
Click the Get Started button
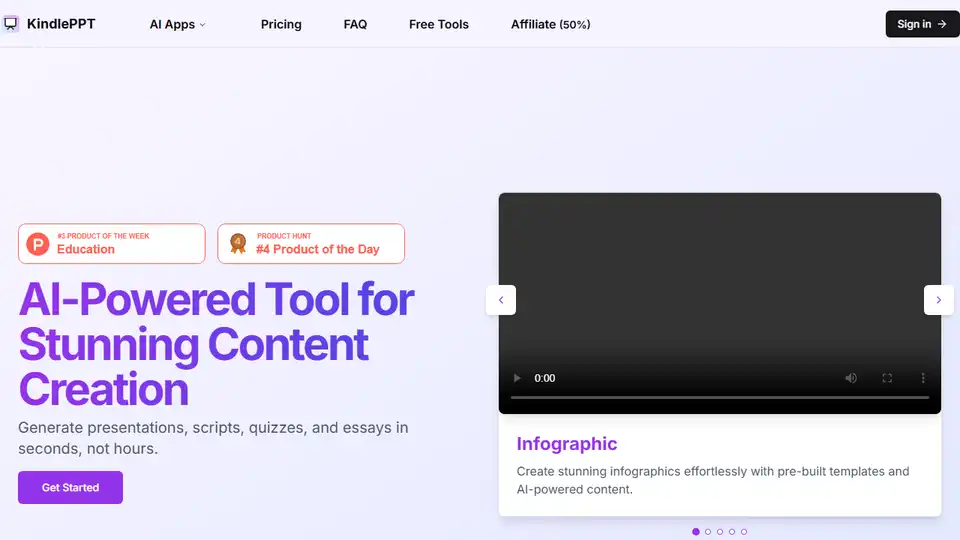pyautogui.click(x=70, y=487)
